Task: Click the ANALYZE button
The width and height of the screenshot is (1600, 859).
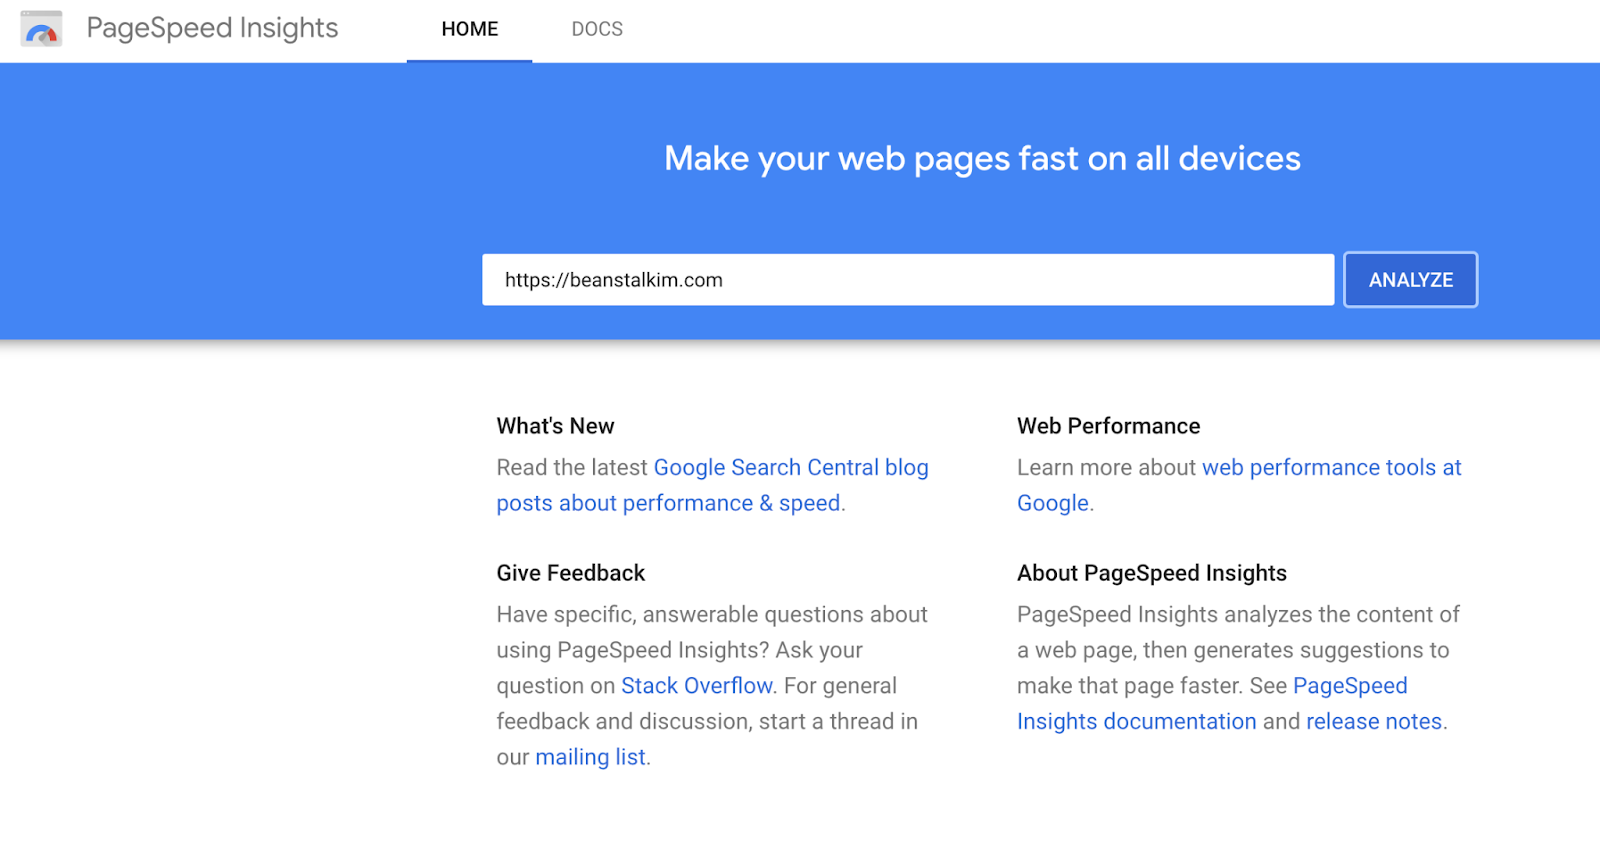Action: 1410,280
